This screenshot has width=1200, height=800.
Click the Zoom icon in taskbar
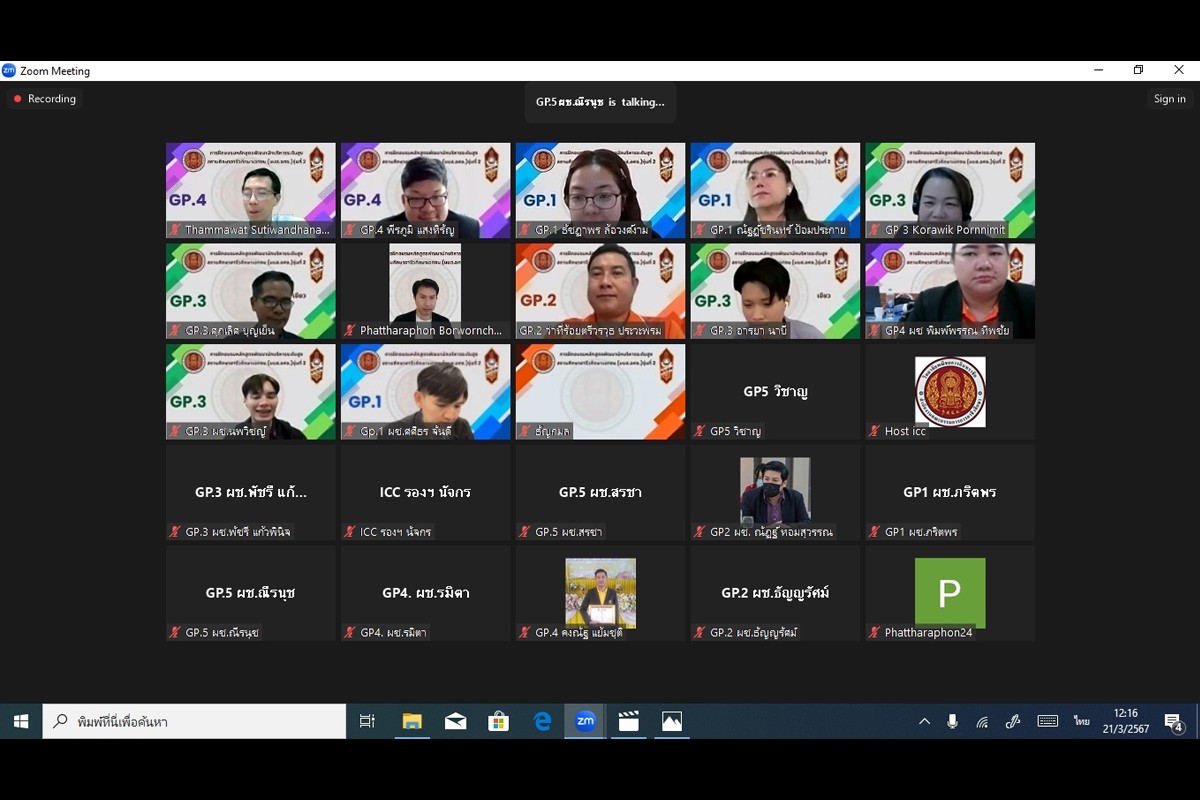(585, 721)
